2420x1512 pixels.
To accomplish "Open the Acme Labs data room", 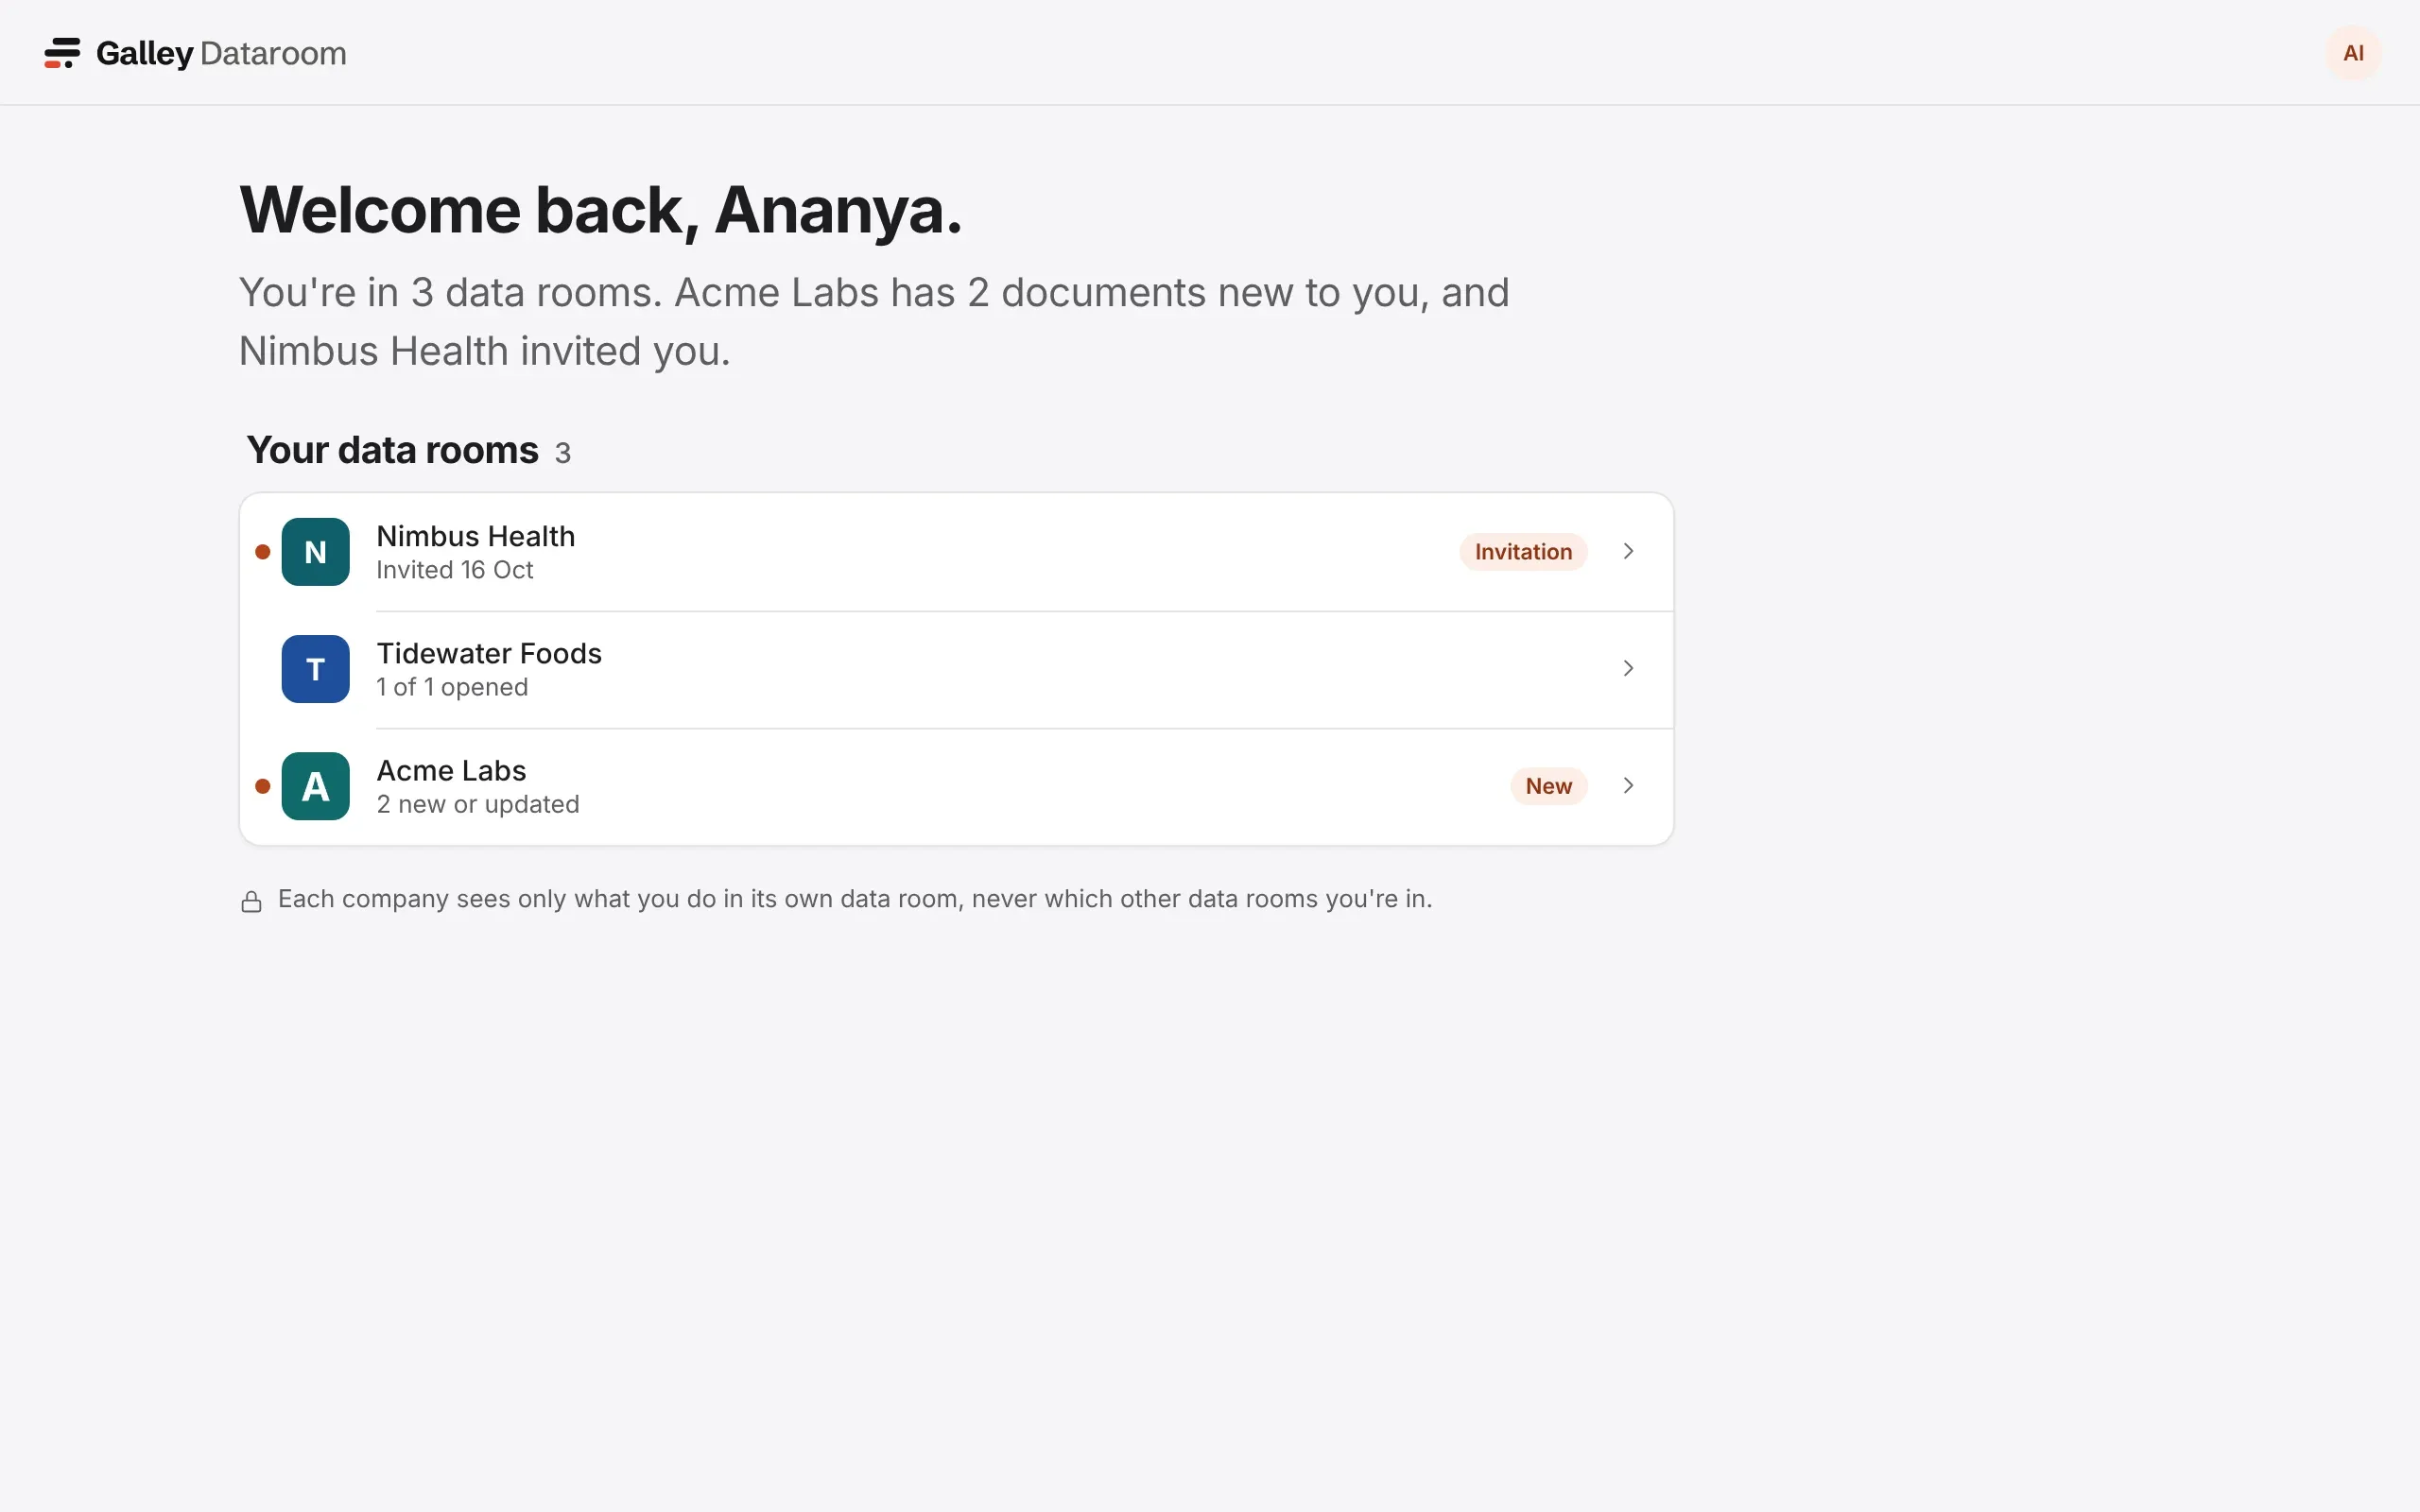I will 956,786.
